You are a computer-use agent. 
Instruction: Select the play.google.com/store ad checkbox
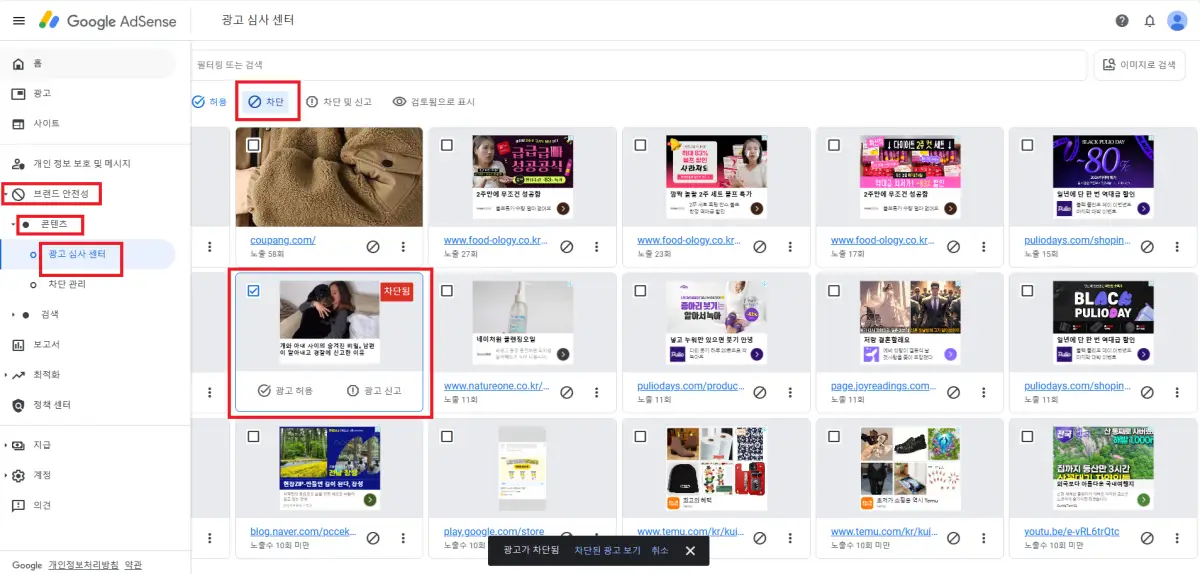(x=446, y=437)
